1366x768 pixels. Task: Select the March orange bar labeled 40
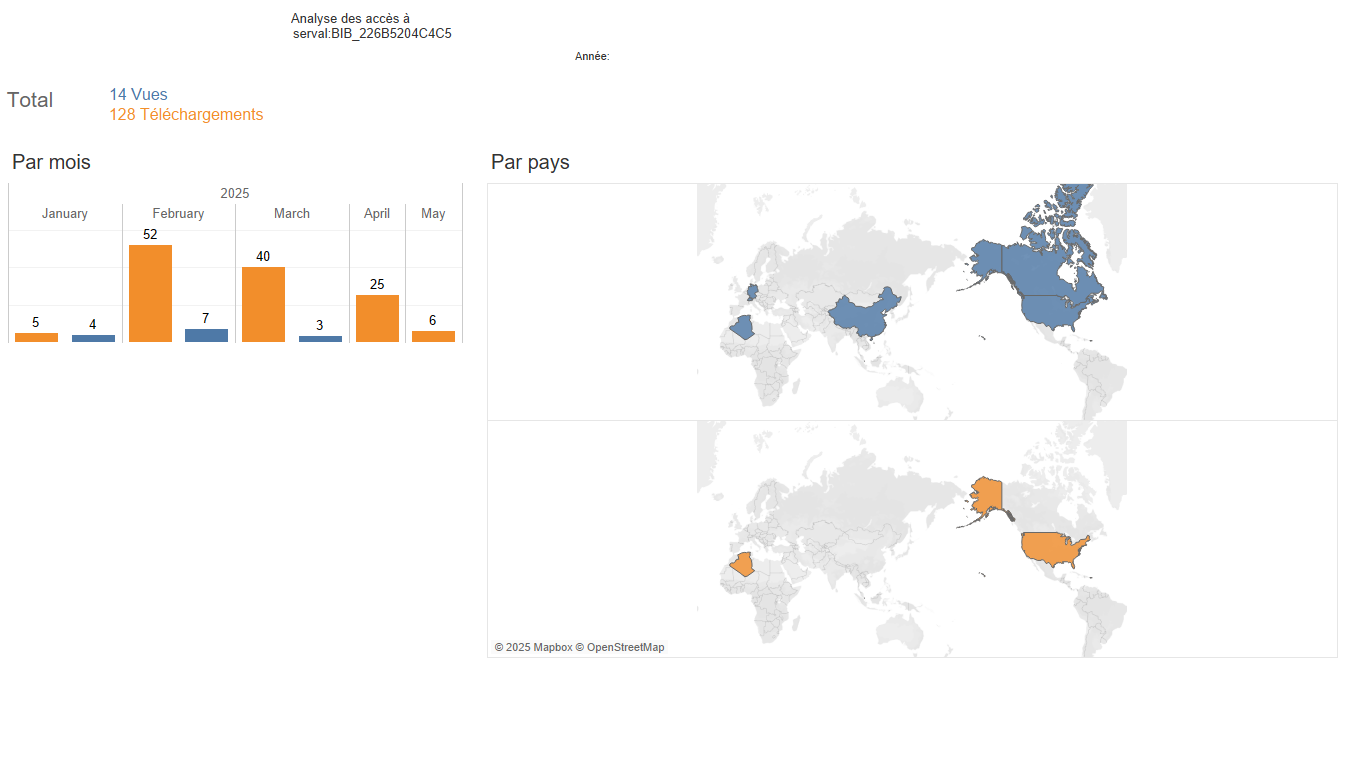pyautogui.click(x=263, y=304)
